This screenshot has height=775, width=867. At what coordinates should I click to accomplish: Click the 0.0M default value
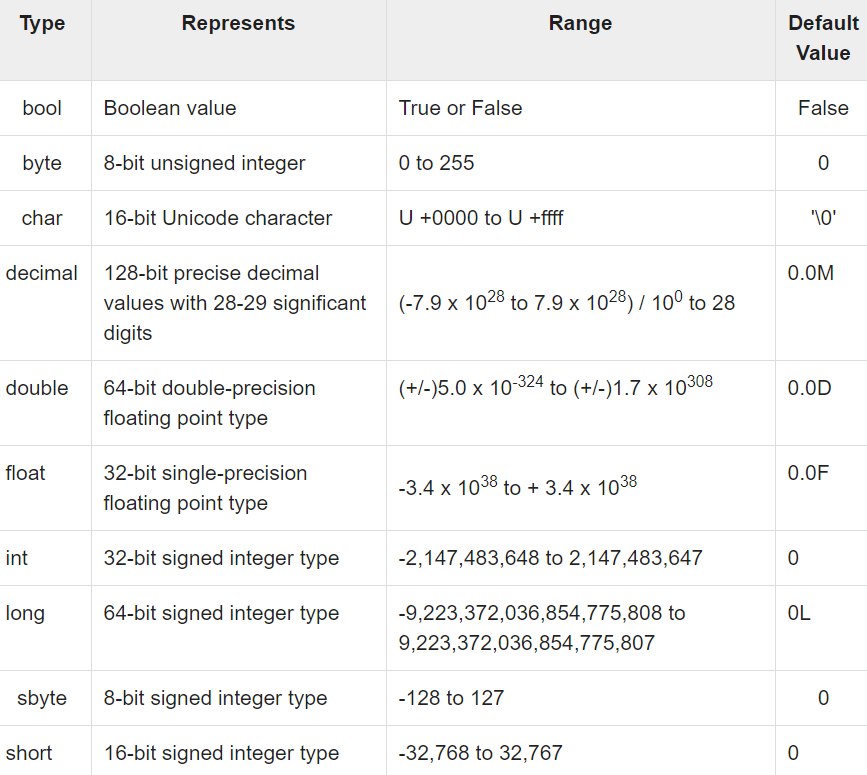[811, 273]
